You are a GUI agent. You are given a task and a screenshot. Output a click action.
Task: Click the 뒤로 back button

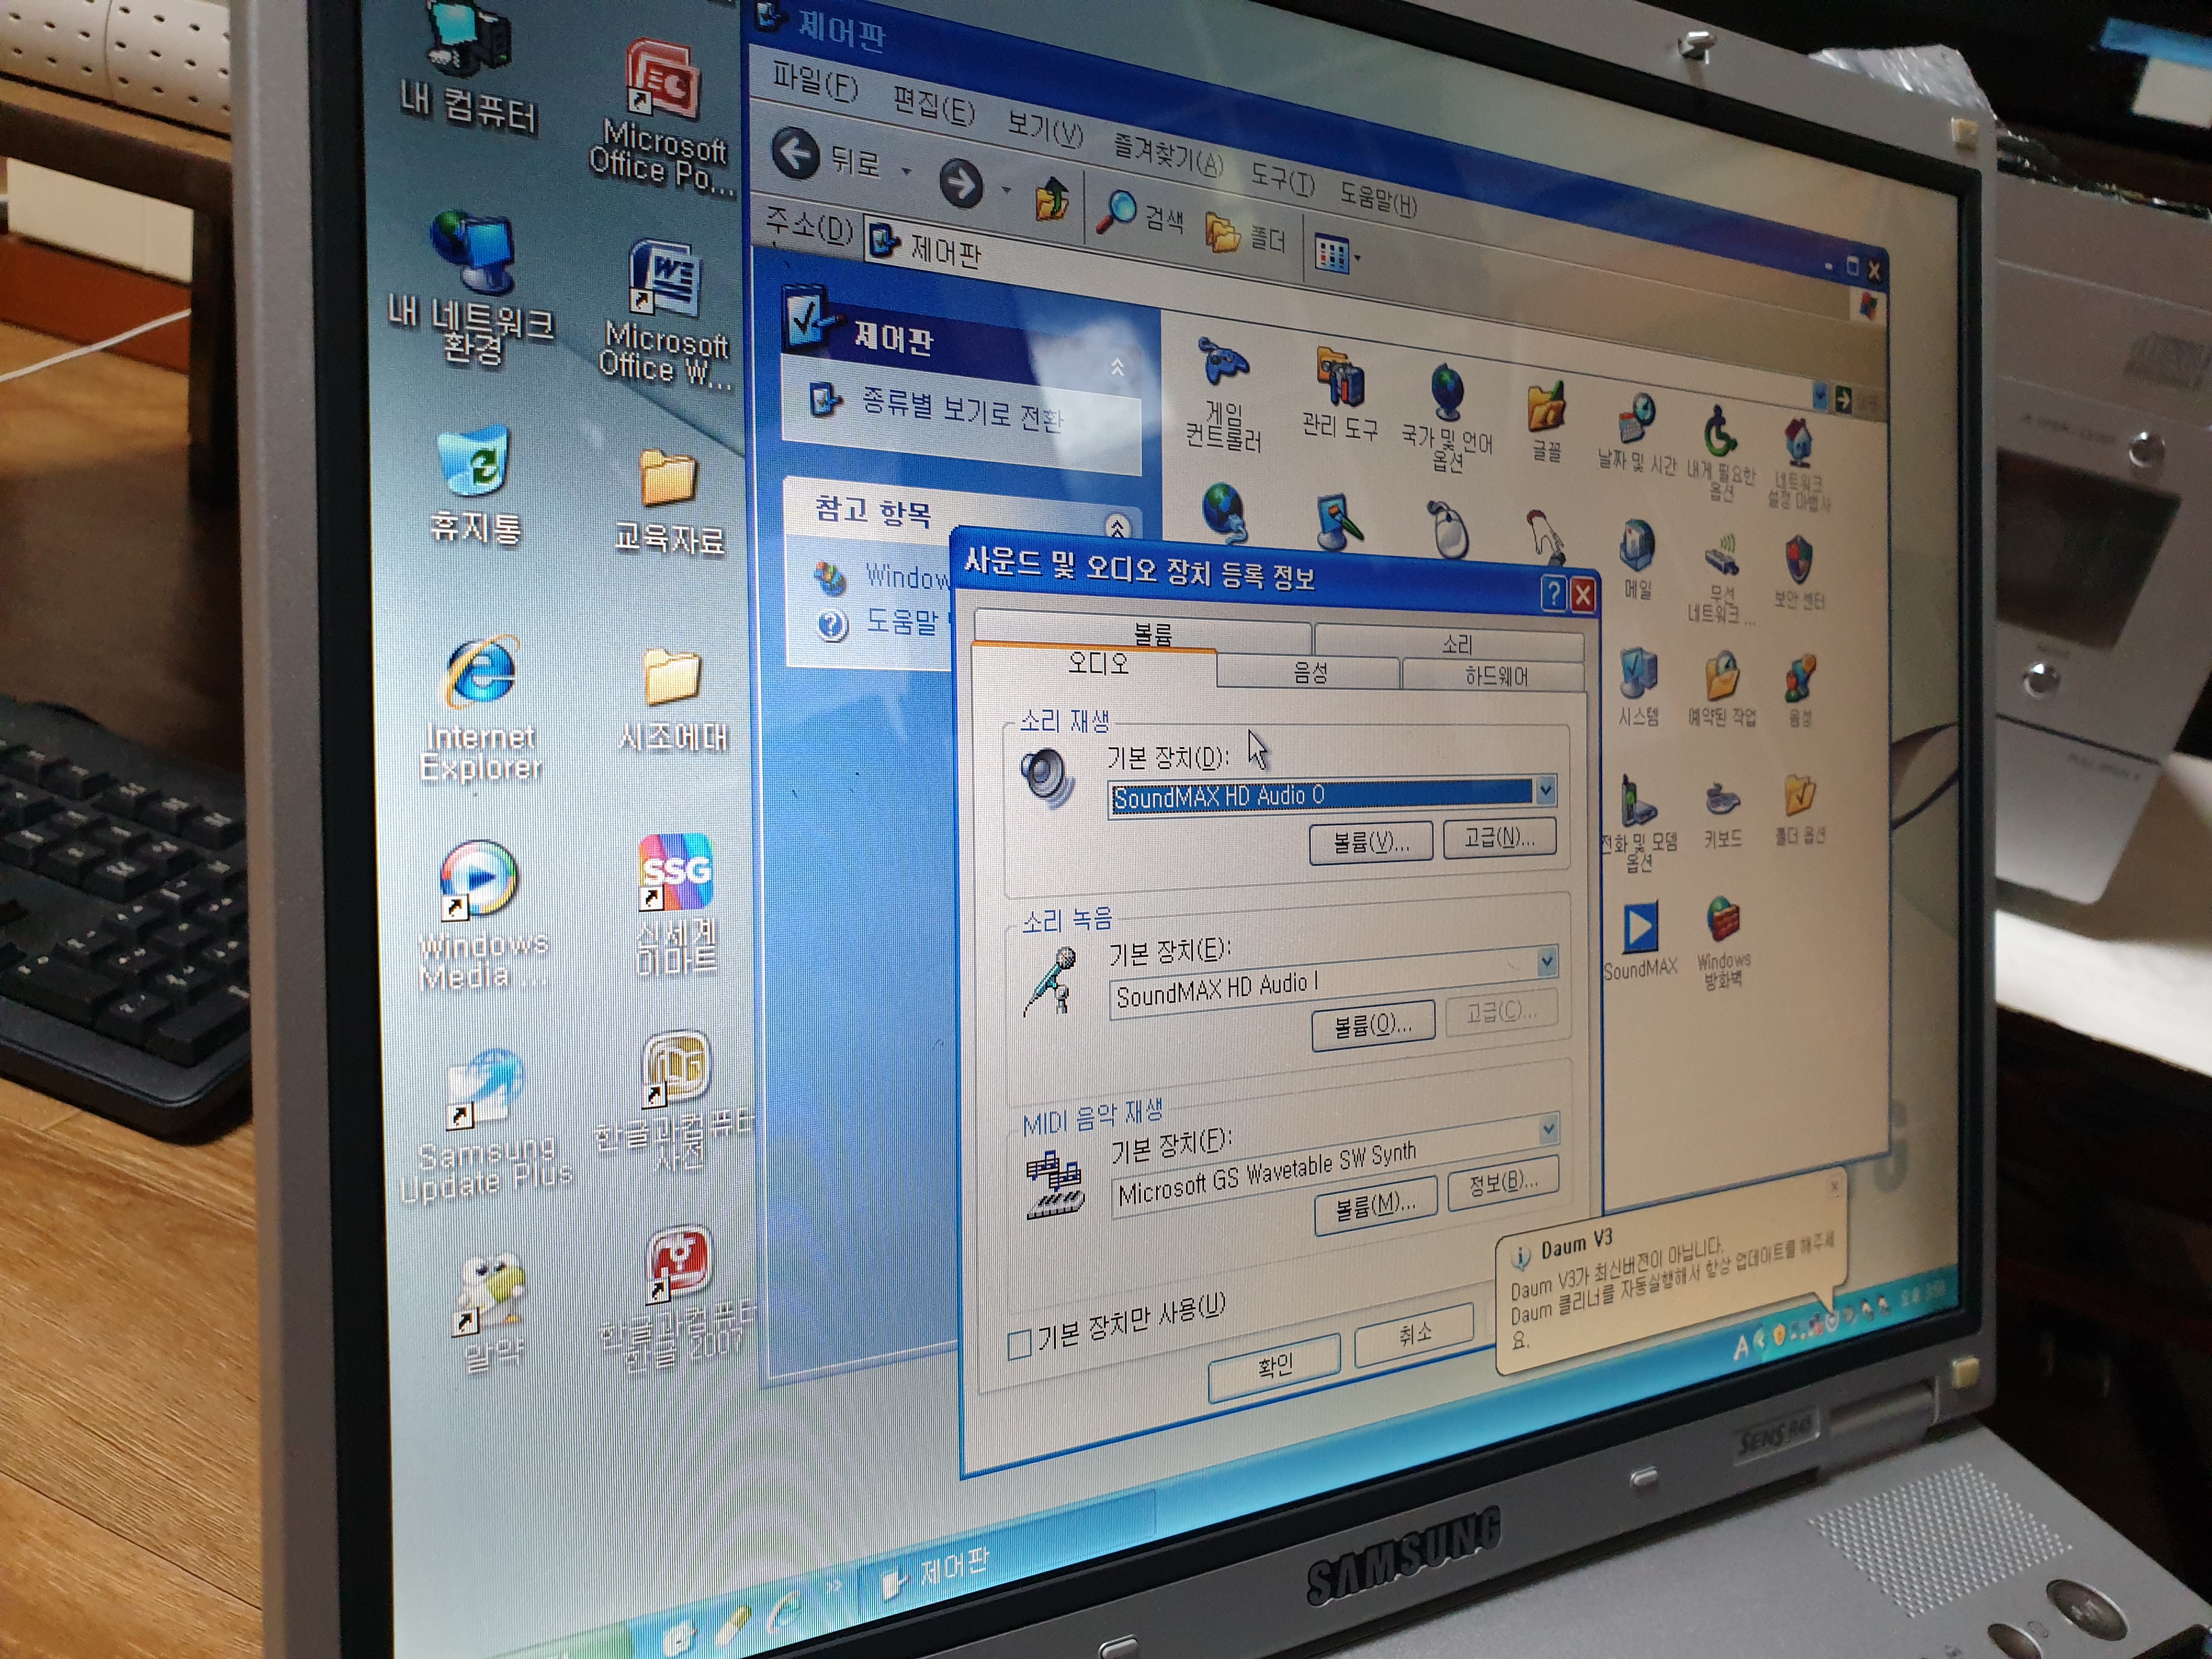click(x=828, y=157)
